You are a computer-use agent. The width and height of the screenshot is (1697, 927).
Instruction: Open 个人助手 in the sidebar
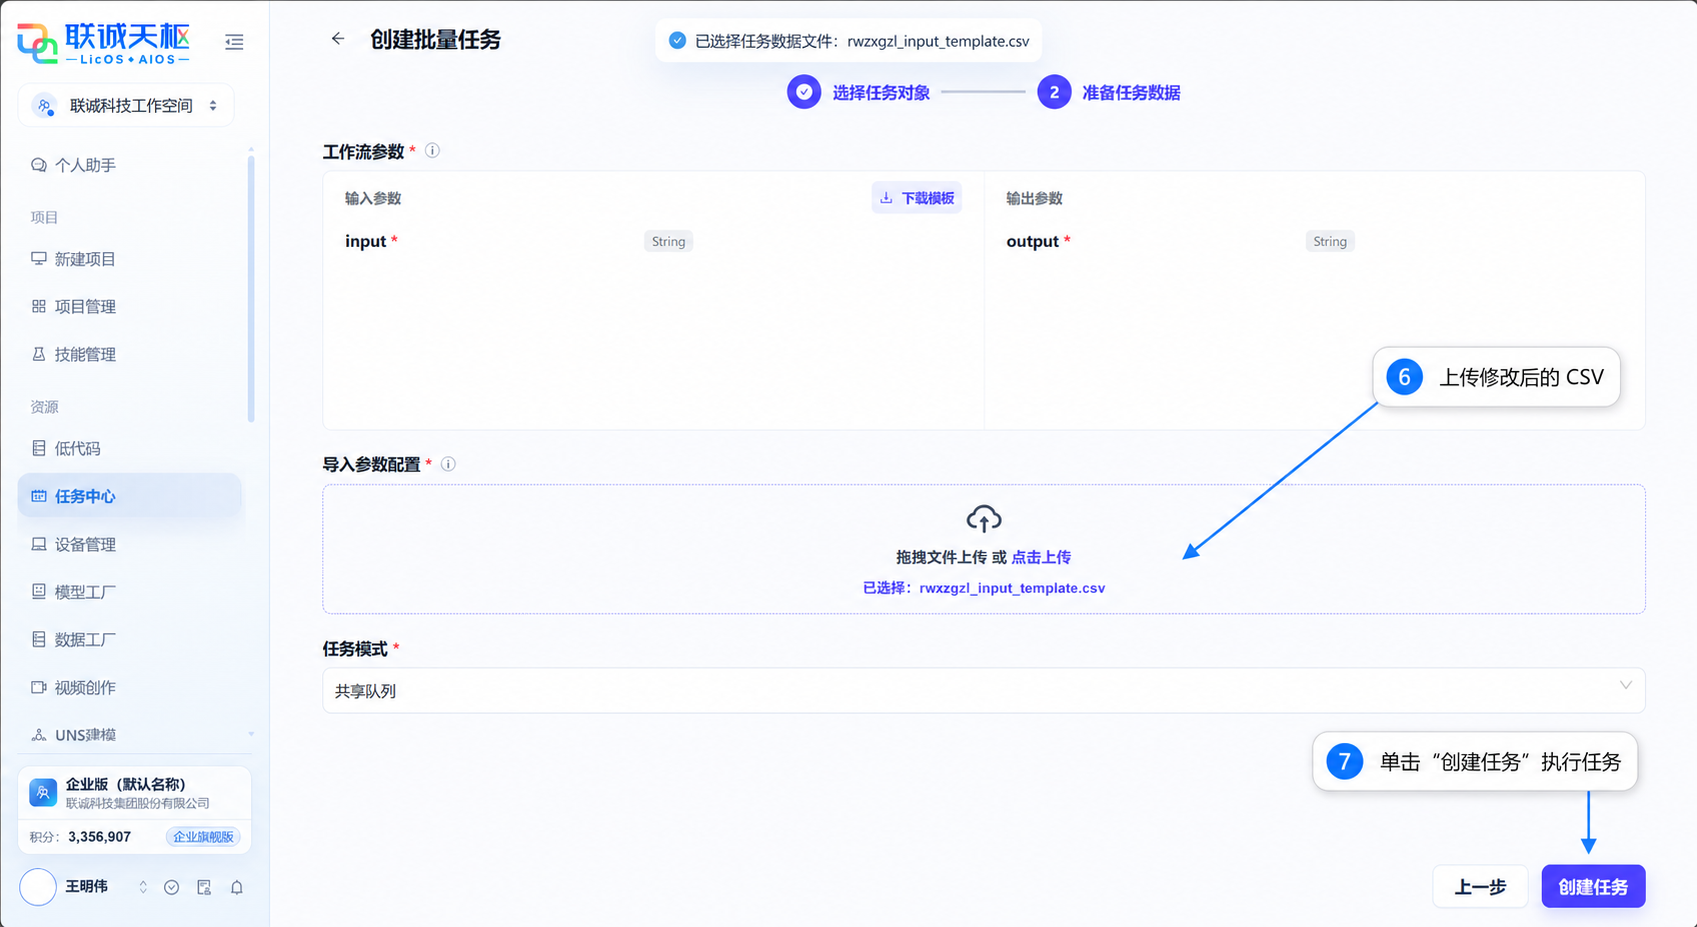tap(130, 165)
